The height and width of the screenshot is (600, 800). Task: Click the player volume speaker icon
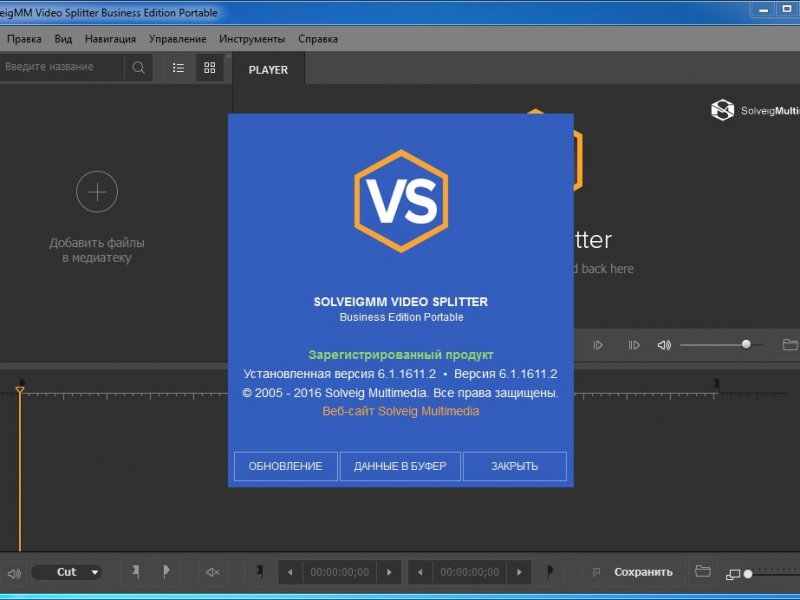pyautogui.click(x=664, y=345)
